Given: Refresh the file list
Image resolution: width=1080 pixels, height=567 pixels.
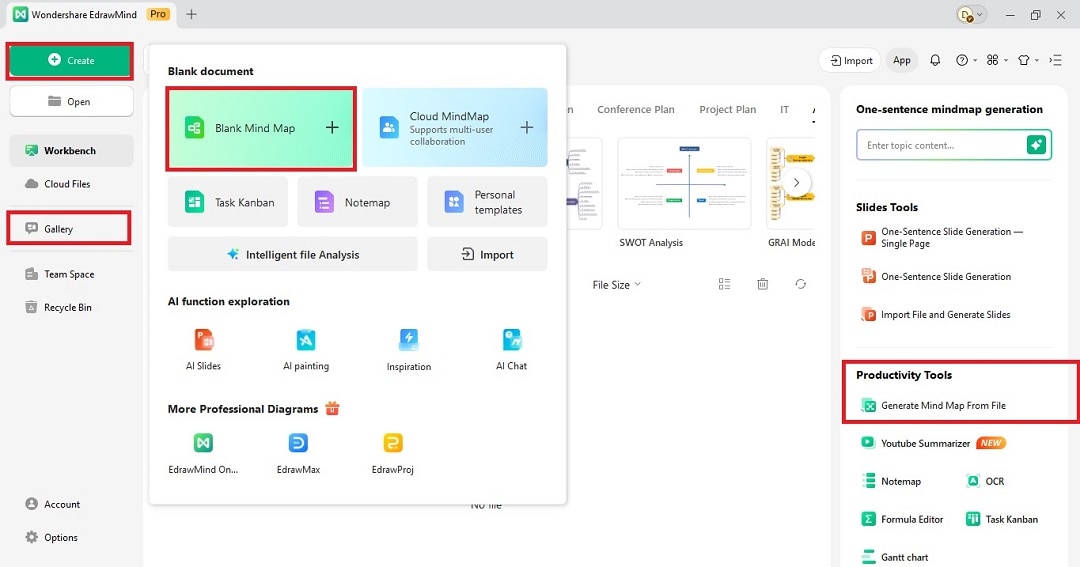Looking at the screenshot, I should pyautogui.click(x=800, y=284).
